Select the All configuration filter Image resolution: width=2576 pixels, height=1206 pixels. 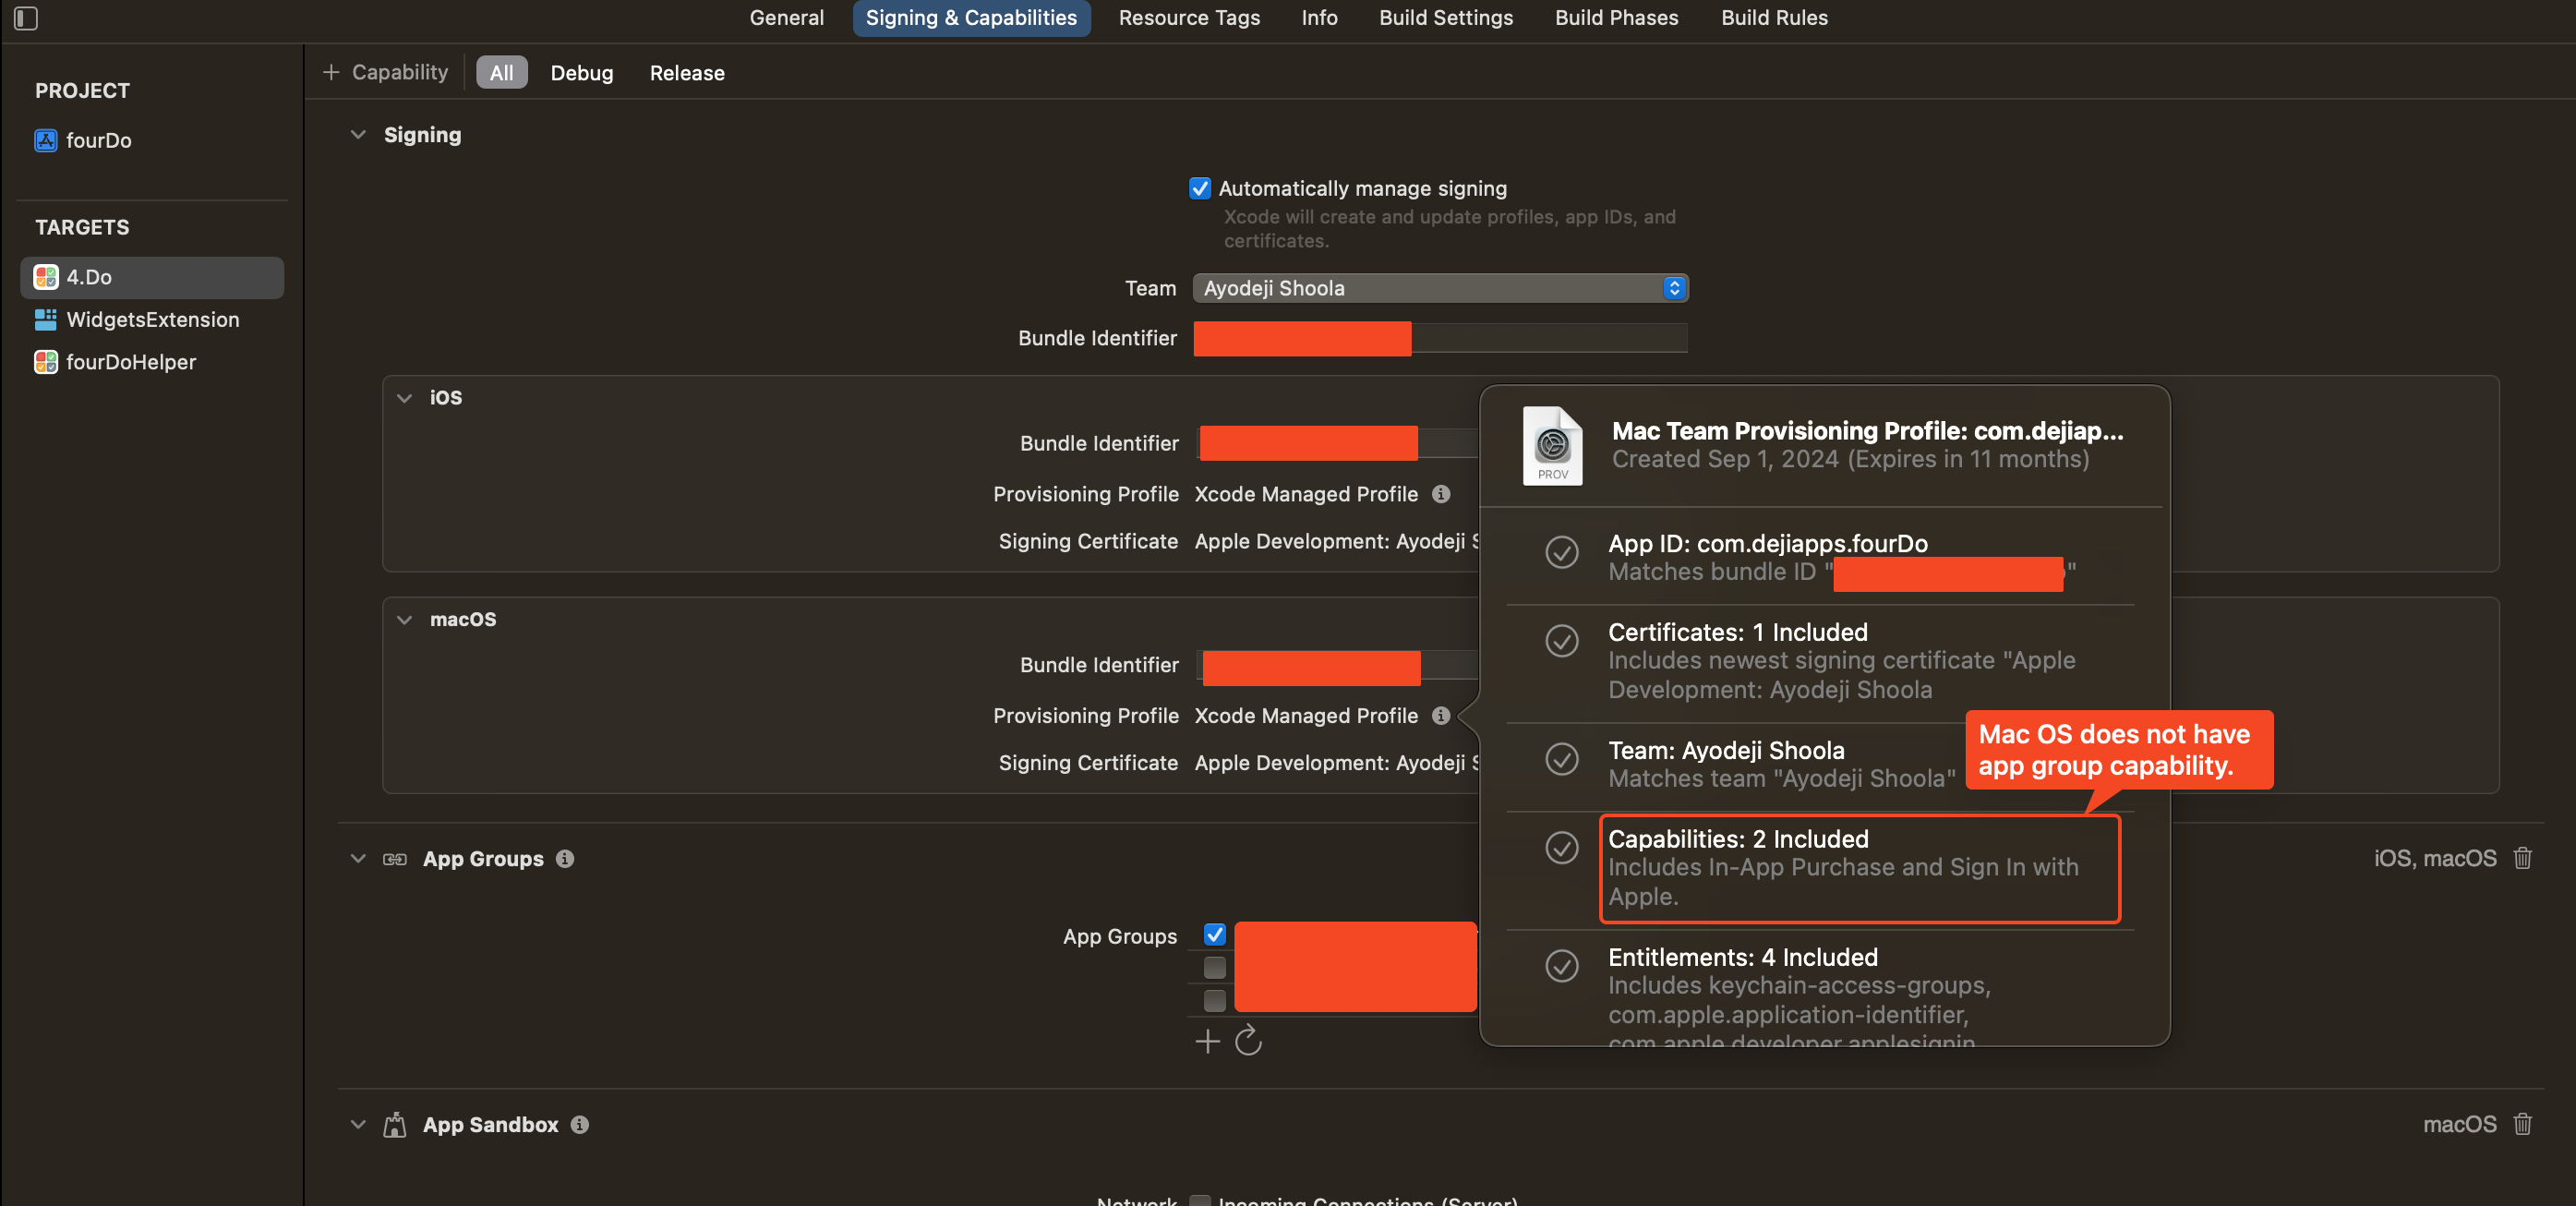[502, 73]
